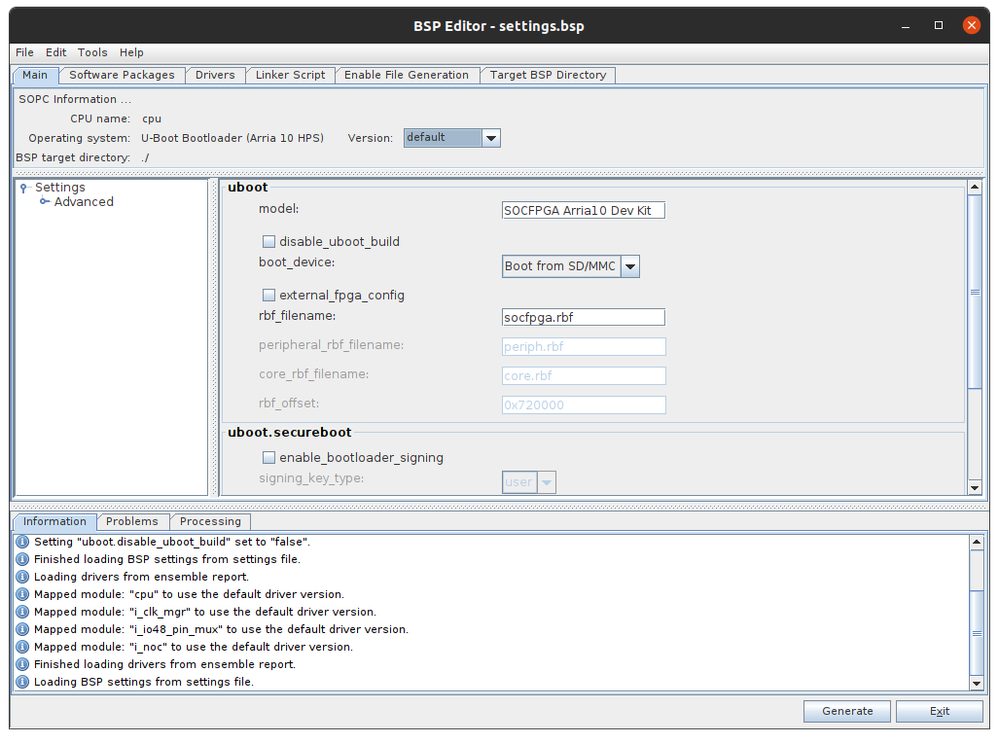The width and height of the screenshot is (999, 738).
Task: Click SOPC Information ... label
Action: [75, 99]
